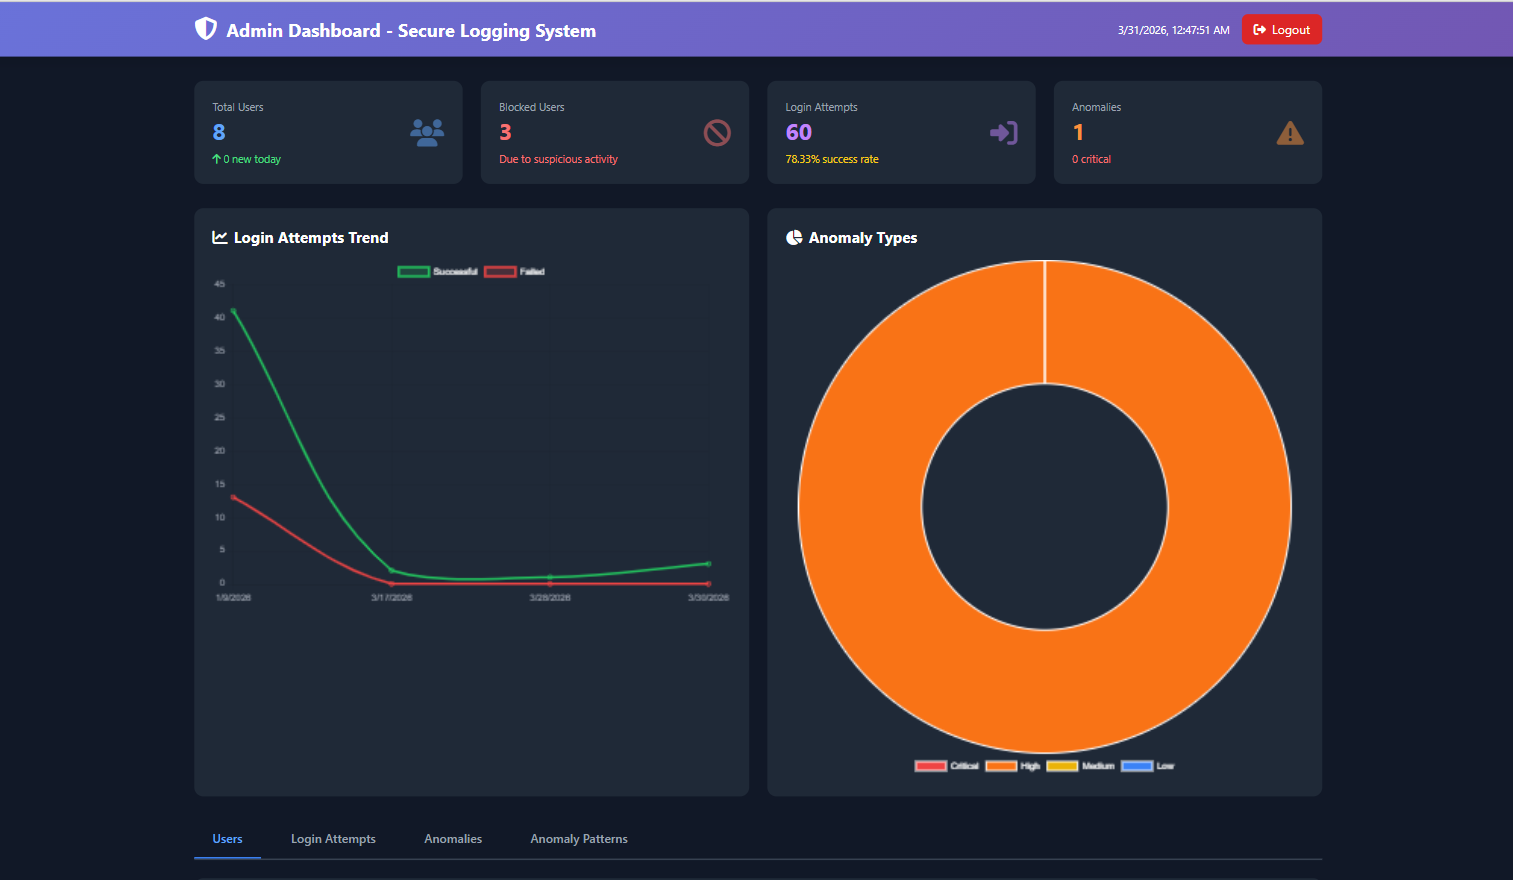The width and height of the screenshot is (1513, 880).
Task: Click the pie chart icon beside Anomaly Types
Action: point(794,238)
